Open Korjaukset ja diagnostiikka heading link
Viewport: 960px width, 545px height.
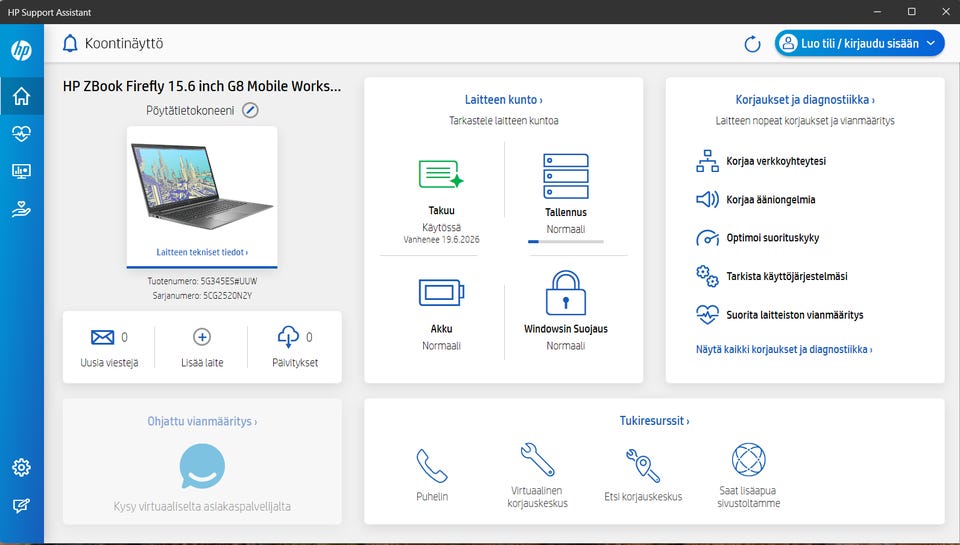pos(805,100)
